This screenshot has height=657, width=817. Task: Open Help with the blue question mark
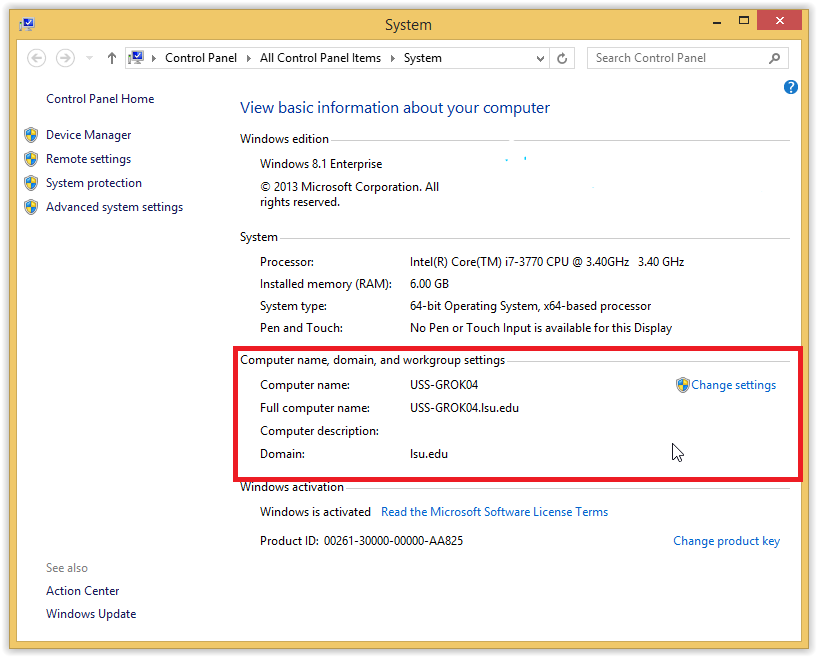(x=790, y=87)
